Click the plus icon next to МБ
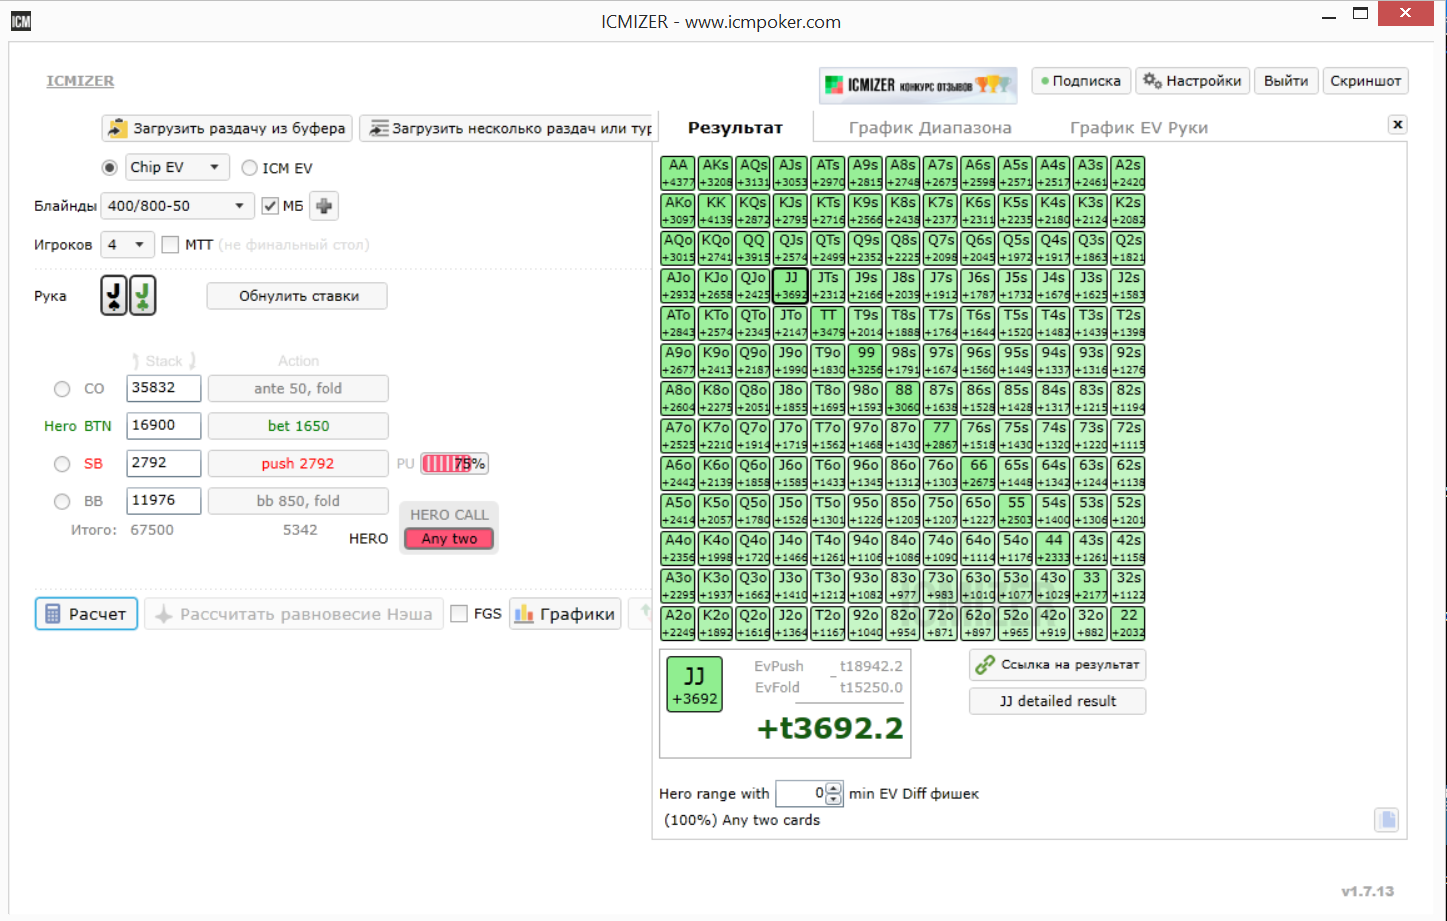This screenshot has height=921, width=1447. point(324,206)
